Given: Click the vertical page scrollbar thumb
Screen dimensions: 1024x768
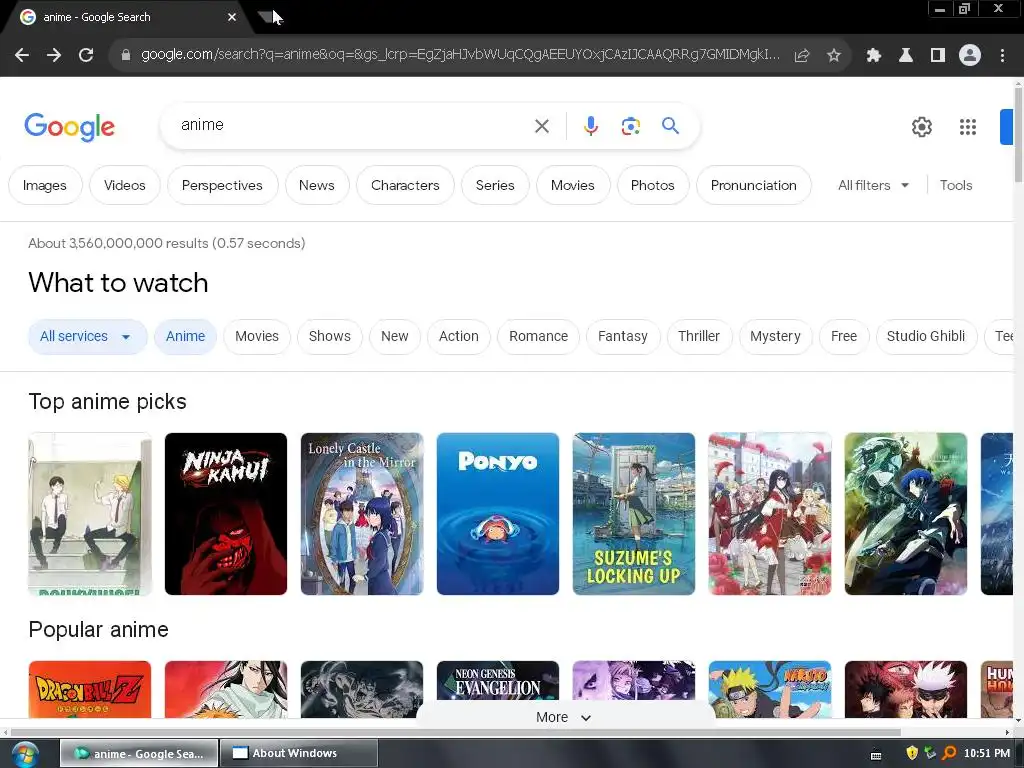Looking at the screenshot, I should (x=1019, y=134).
